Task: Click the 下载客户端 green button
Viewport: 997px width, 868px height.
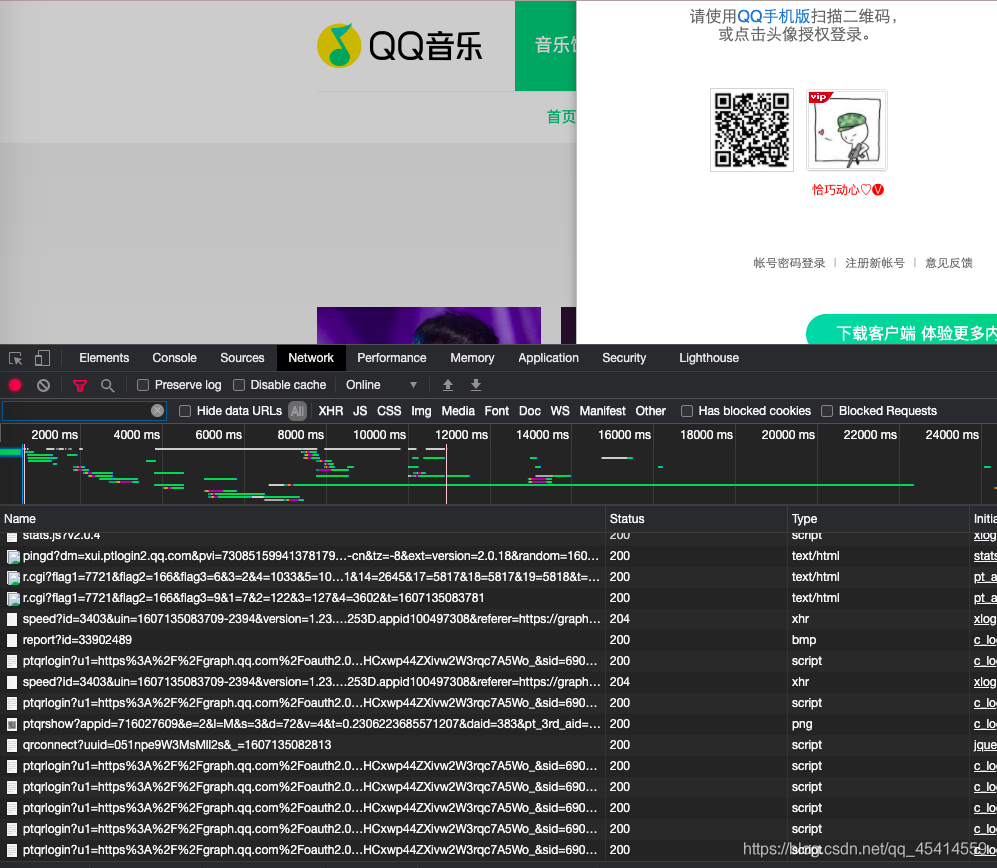Action: pos(902,329)
